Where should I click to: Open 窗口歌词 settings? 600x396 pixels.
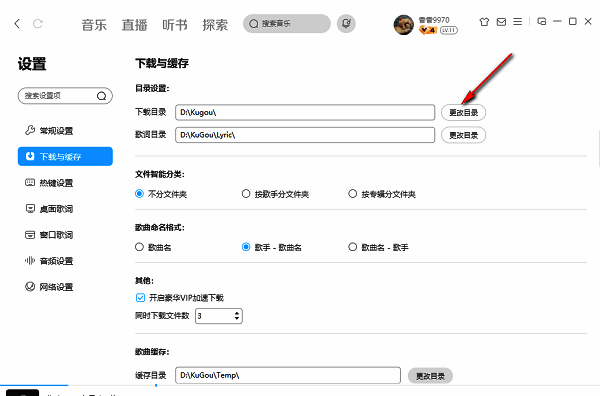[x=49, y=235]
